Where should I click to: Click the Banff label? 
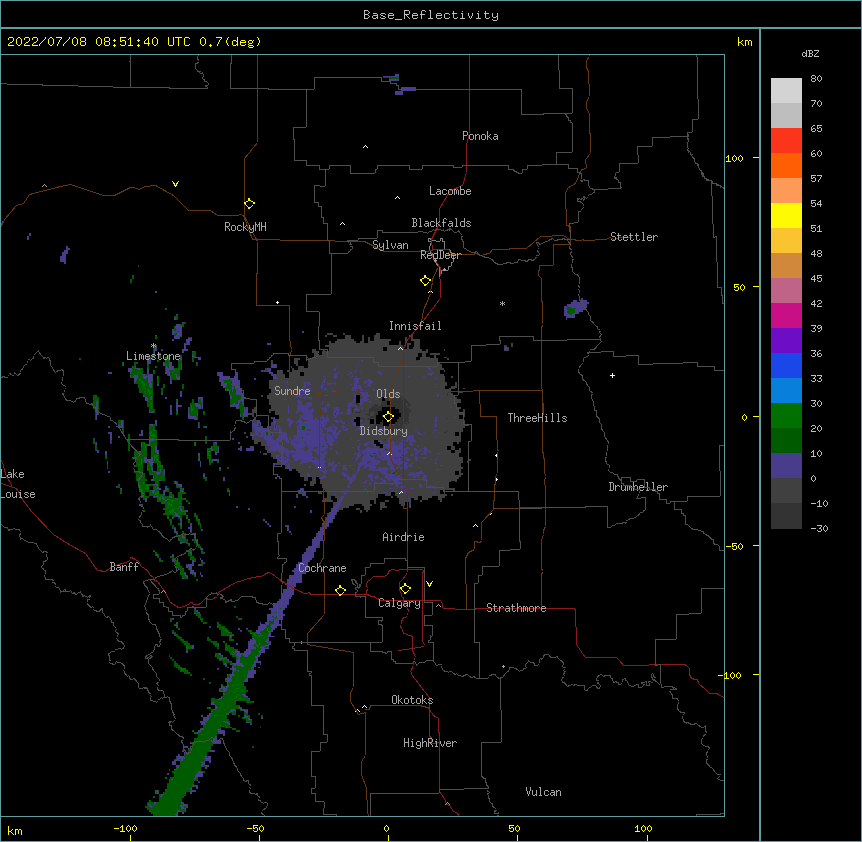tap(124, 567)
